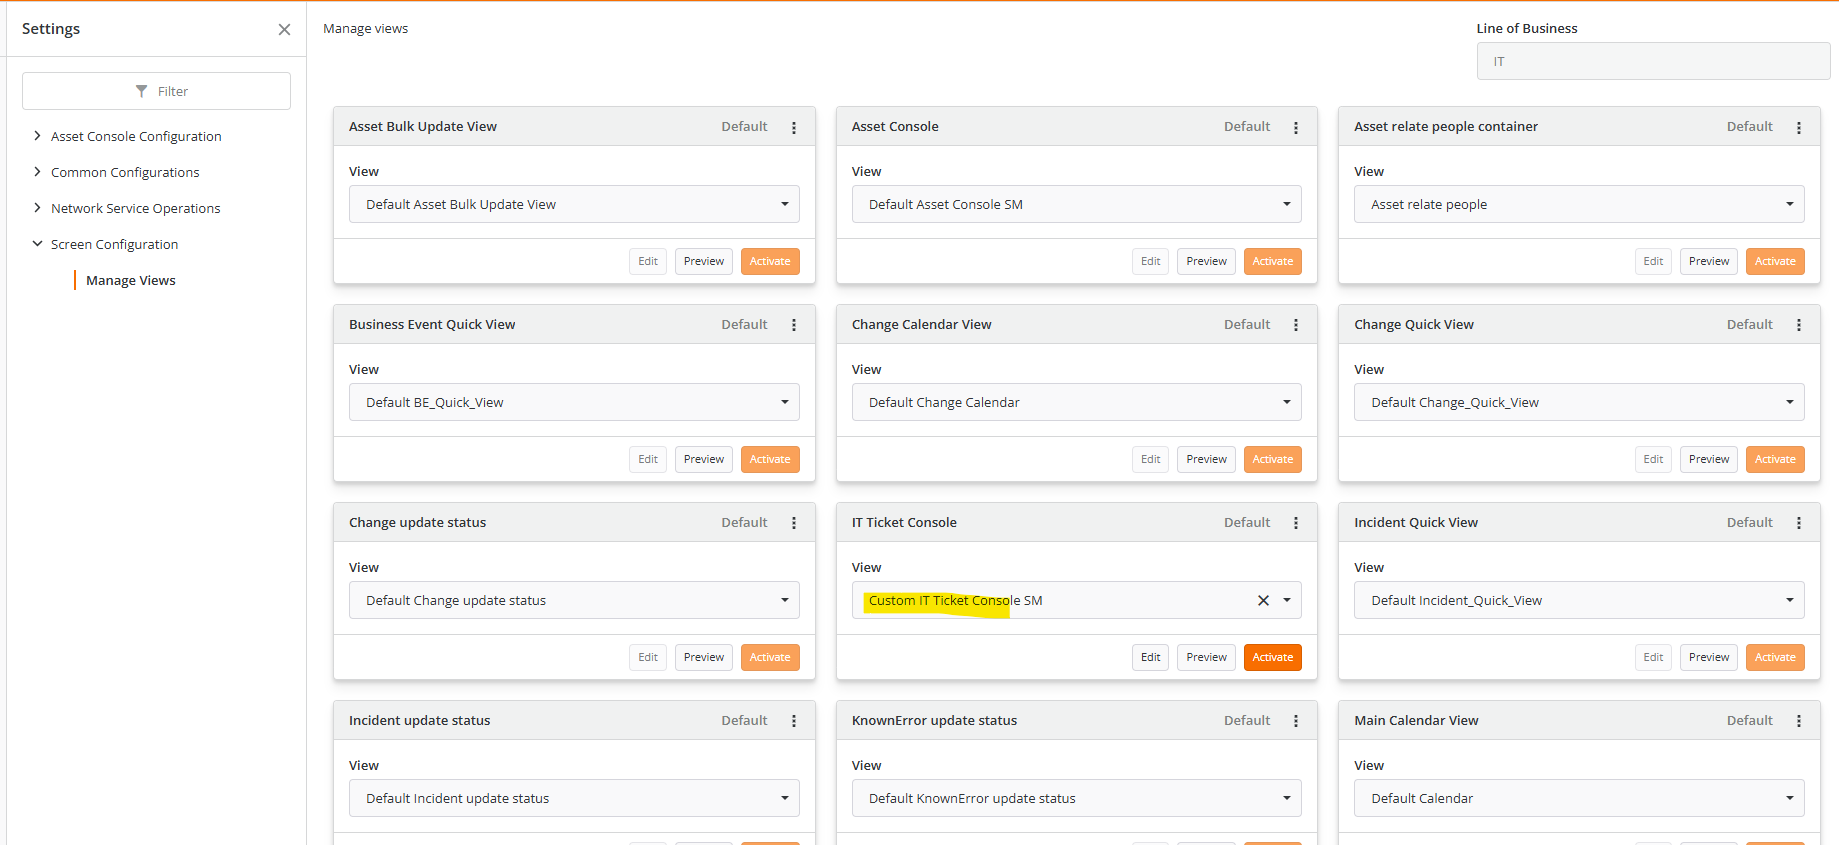The width and height of the screenshot is (1839, 845).
Task: Activate the Asset Console view
Action: 1273,261
